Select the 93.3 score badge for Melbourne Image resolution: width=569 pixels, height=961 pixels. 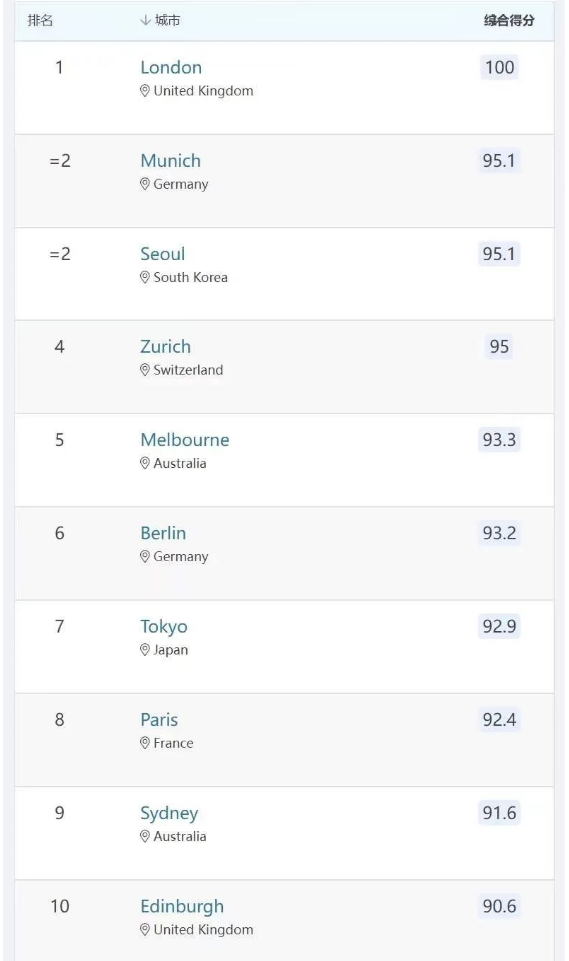pos(499,439)
